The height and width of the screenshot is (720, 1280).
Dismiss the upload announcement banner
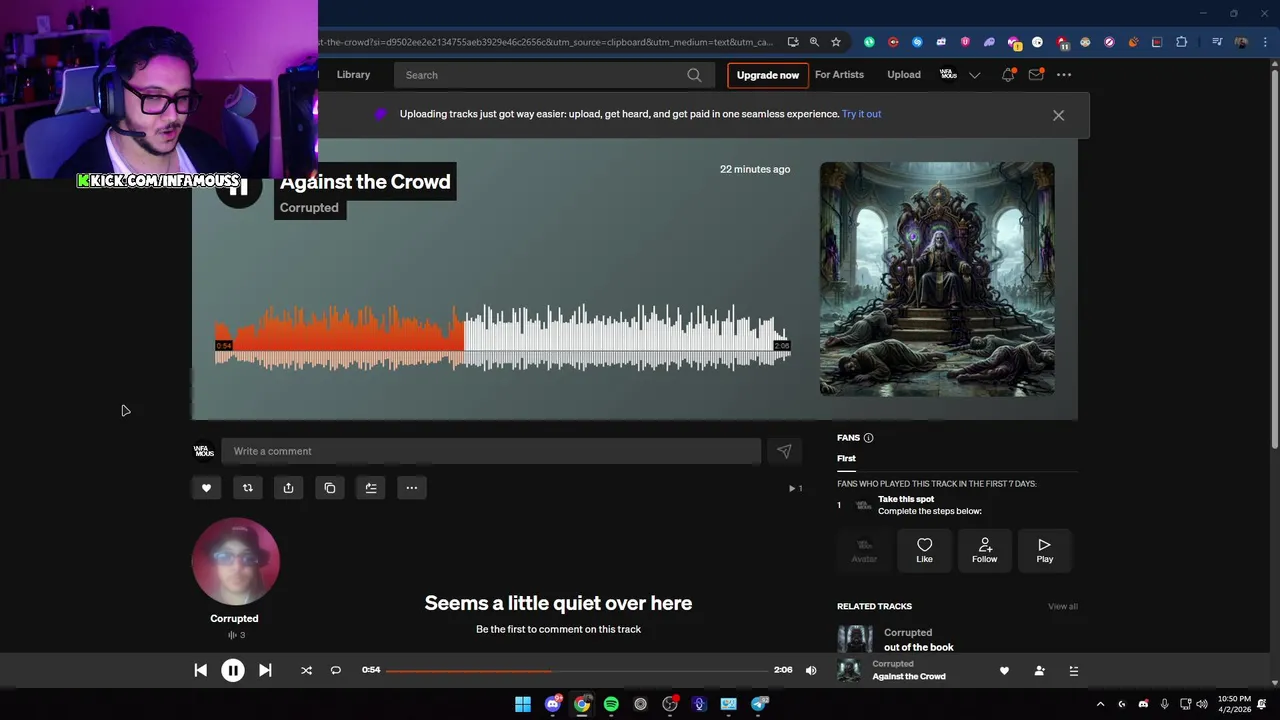pos(1058,115)
